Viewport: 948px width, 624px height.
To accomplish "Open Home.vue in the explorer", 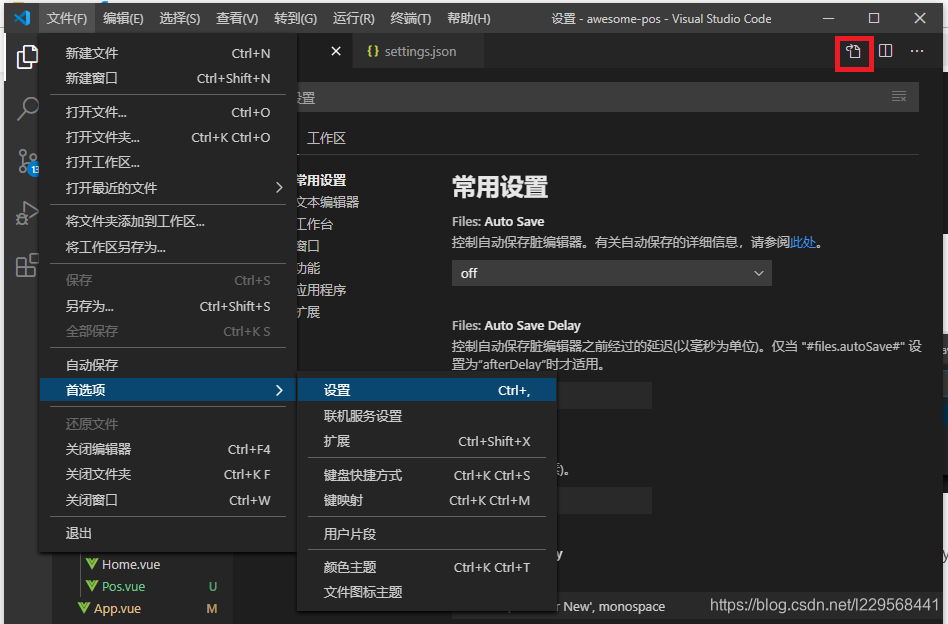I will [131, 565].
